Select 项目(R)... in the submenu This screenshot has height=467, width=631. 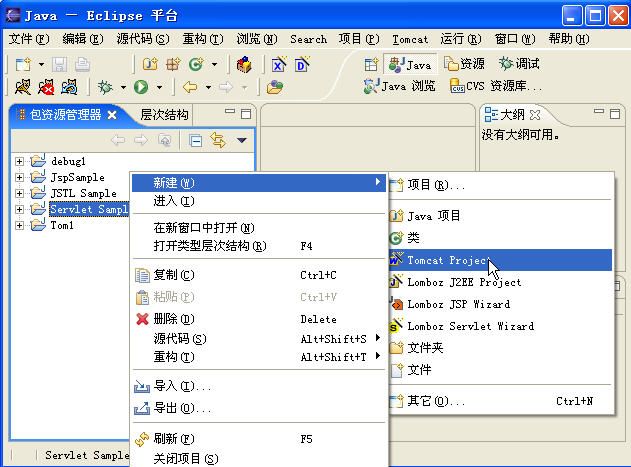tap(501, 185)
